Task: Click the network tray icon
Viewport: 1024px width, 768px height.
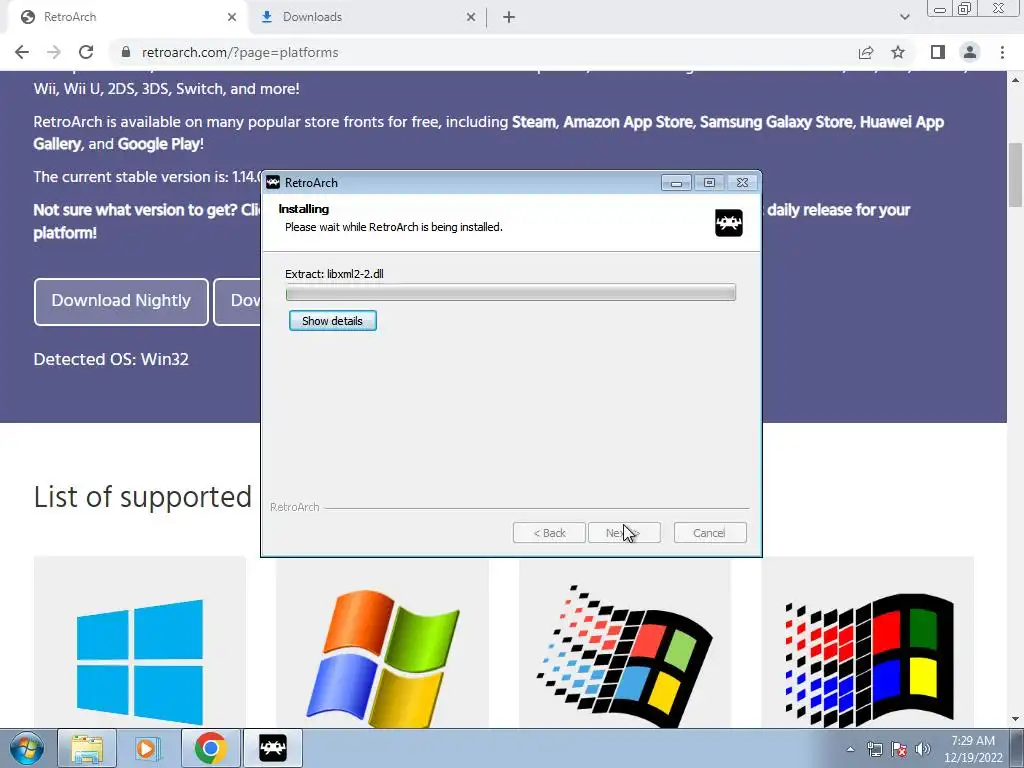Action: click(x=874, y=749)
